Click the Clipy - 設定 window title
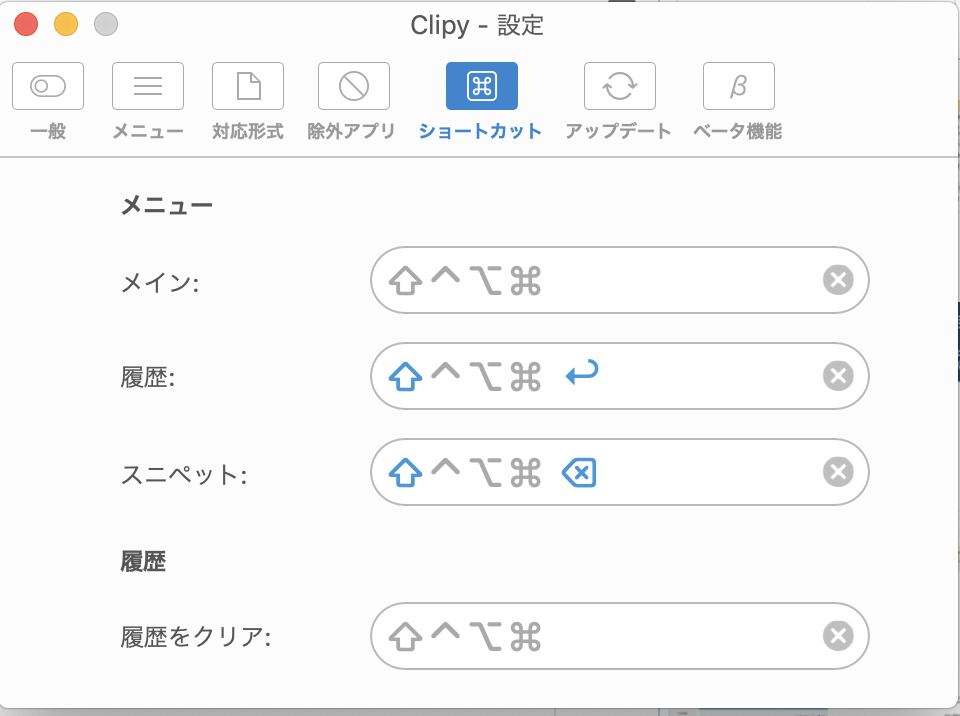960x716 pixels. 477,26
